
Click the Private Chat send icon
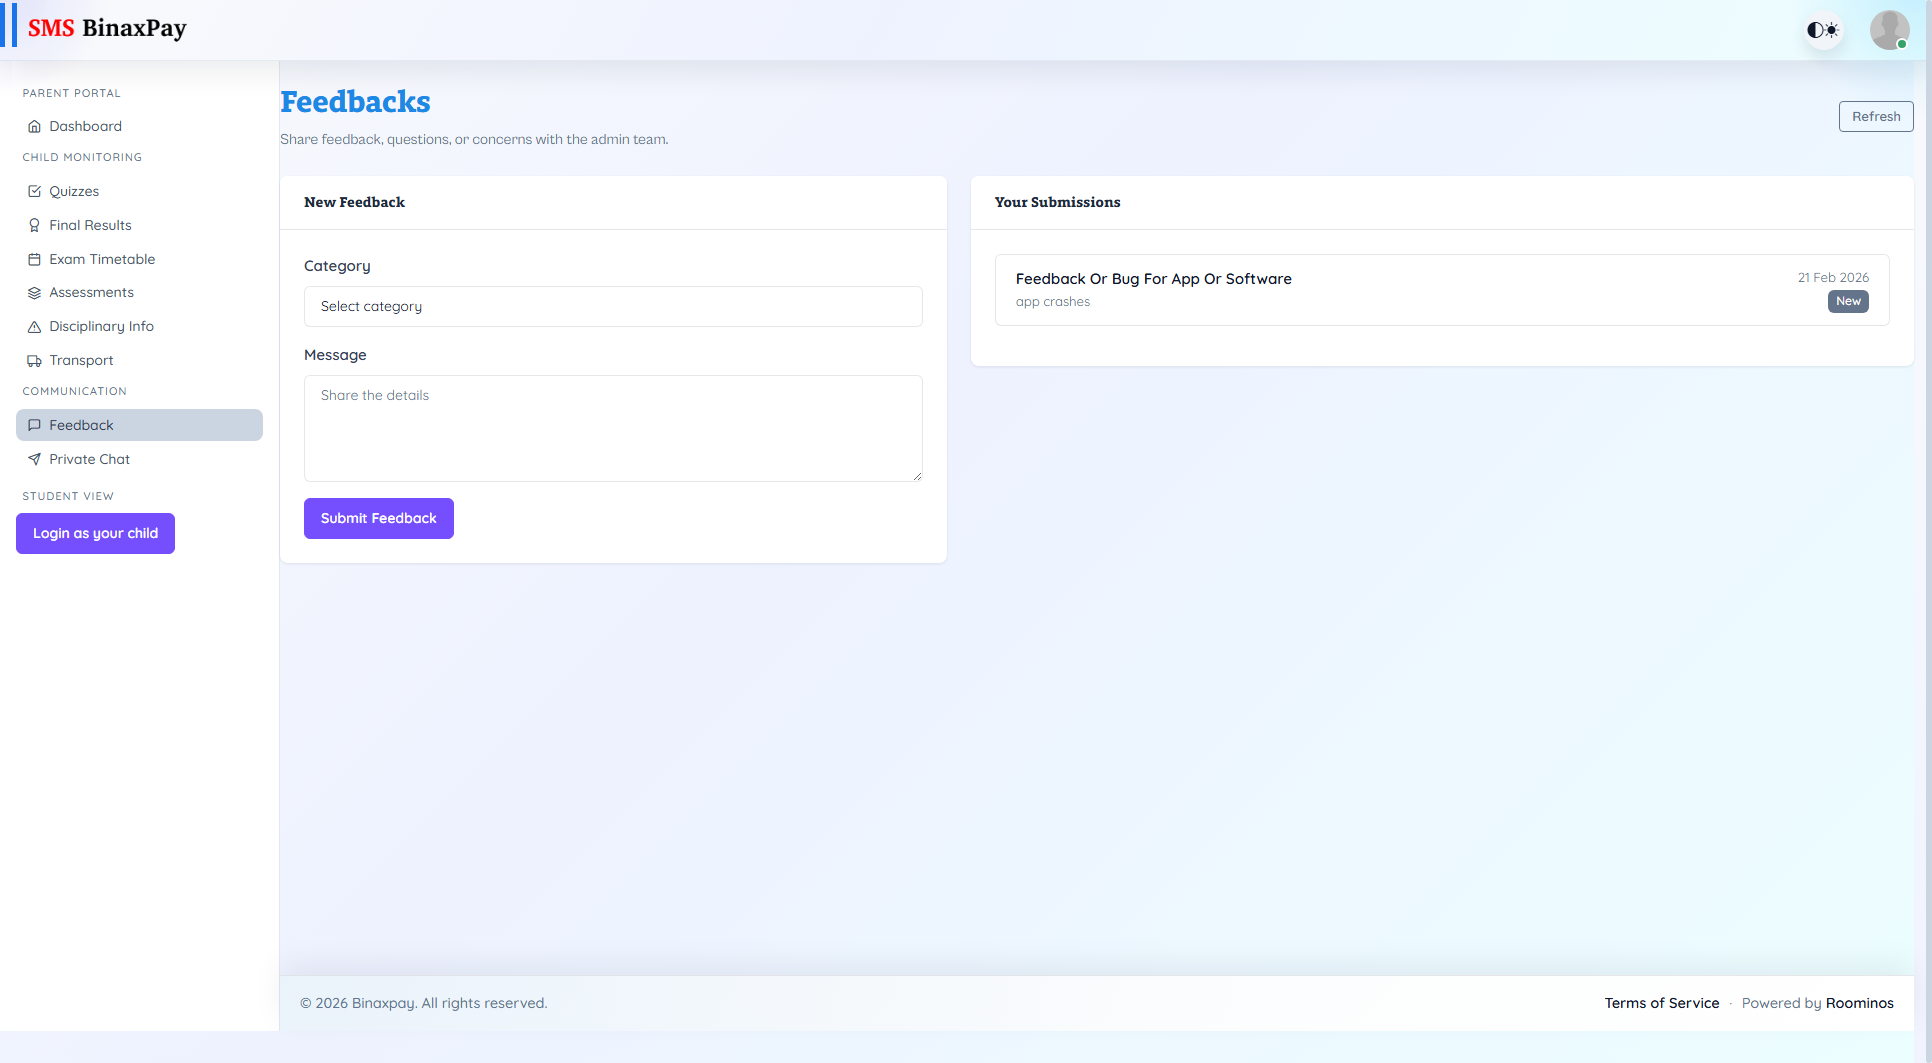pyautogui.click(x=35, y=459)
